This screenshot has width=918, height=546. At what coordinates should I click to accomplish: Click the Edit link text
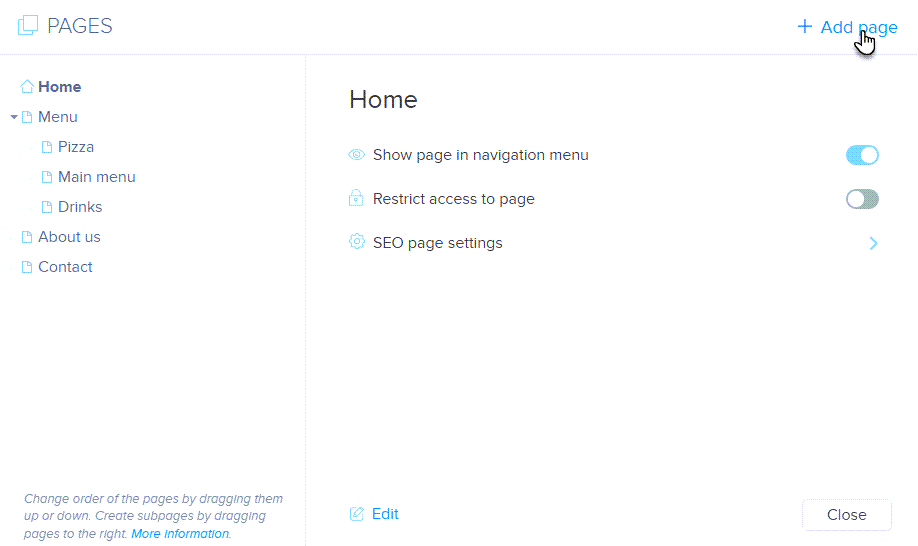click(x=385, y=514)
